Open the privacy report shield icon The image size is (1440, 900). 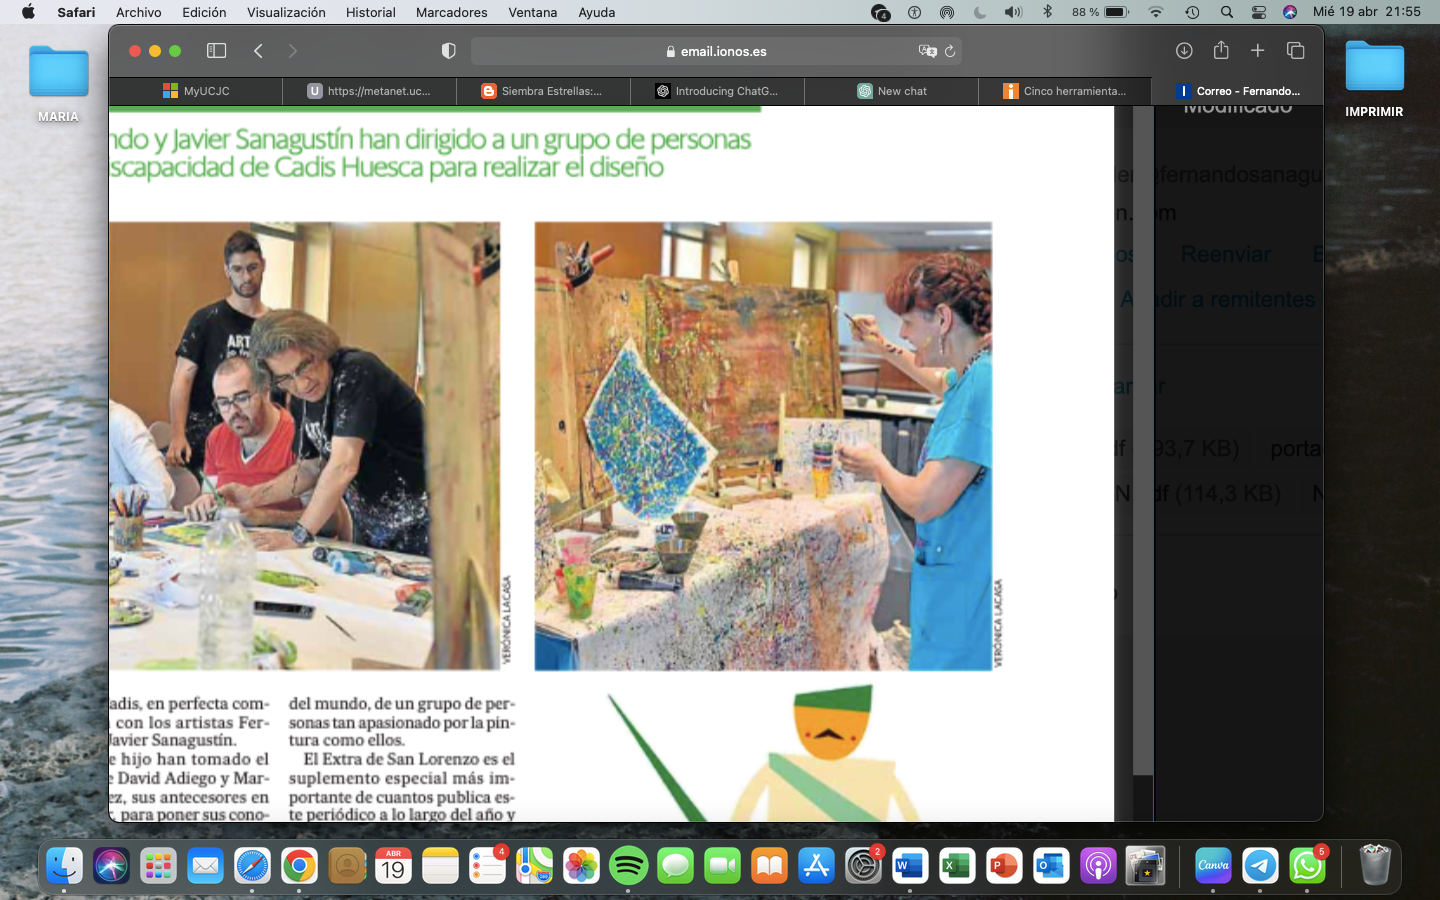[x=449, y=51]
